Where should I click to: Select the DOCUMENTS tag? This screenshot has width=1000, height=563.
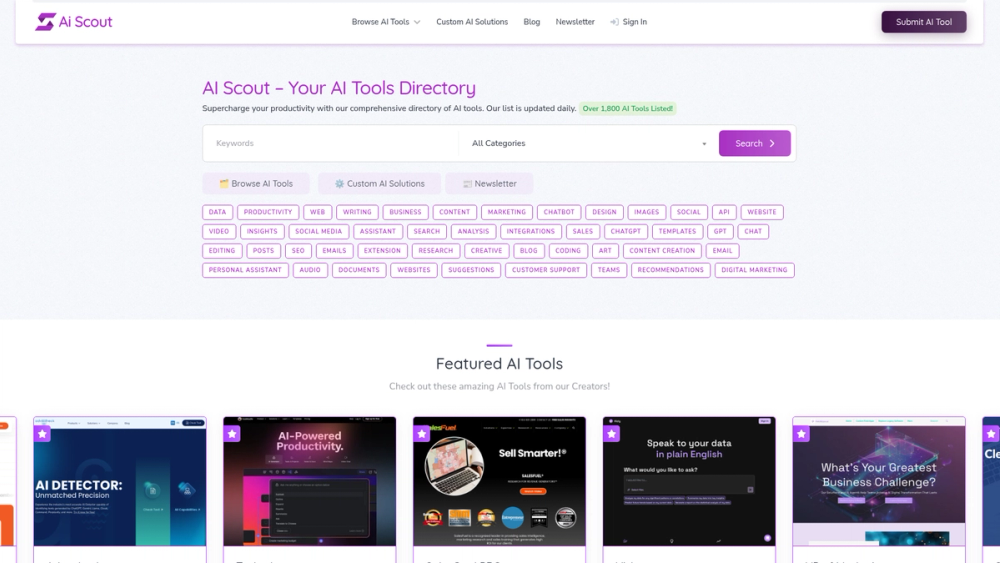pos(359,270)
